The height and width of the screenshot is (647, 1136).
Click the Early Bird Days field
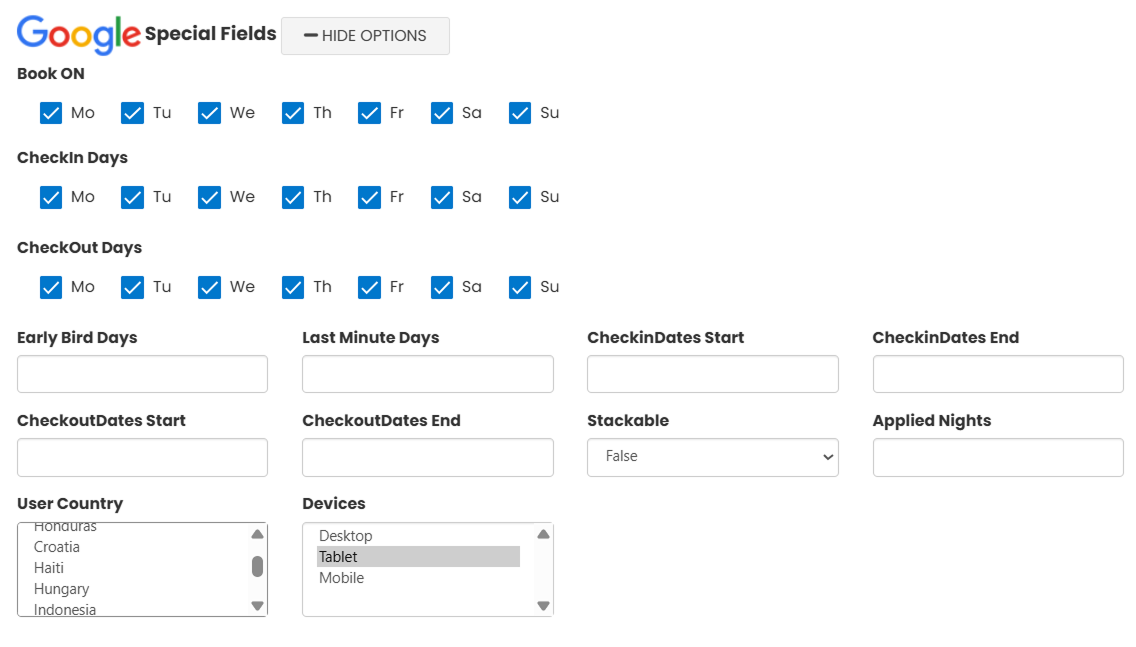pyautogui.click(x=142, y=374)
